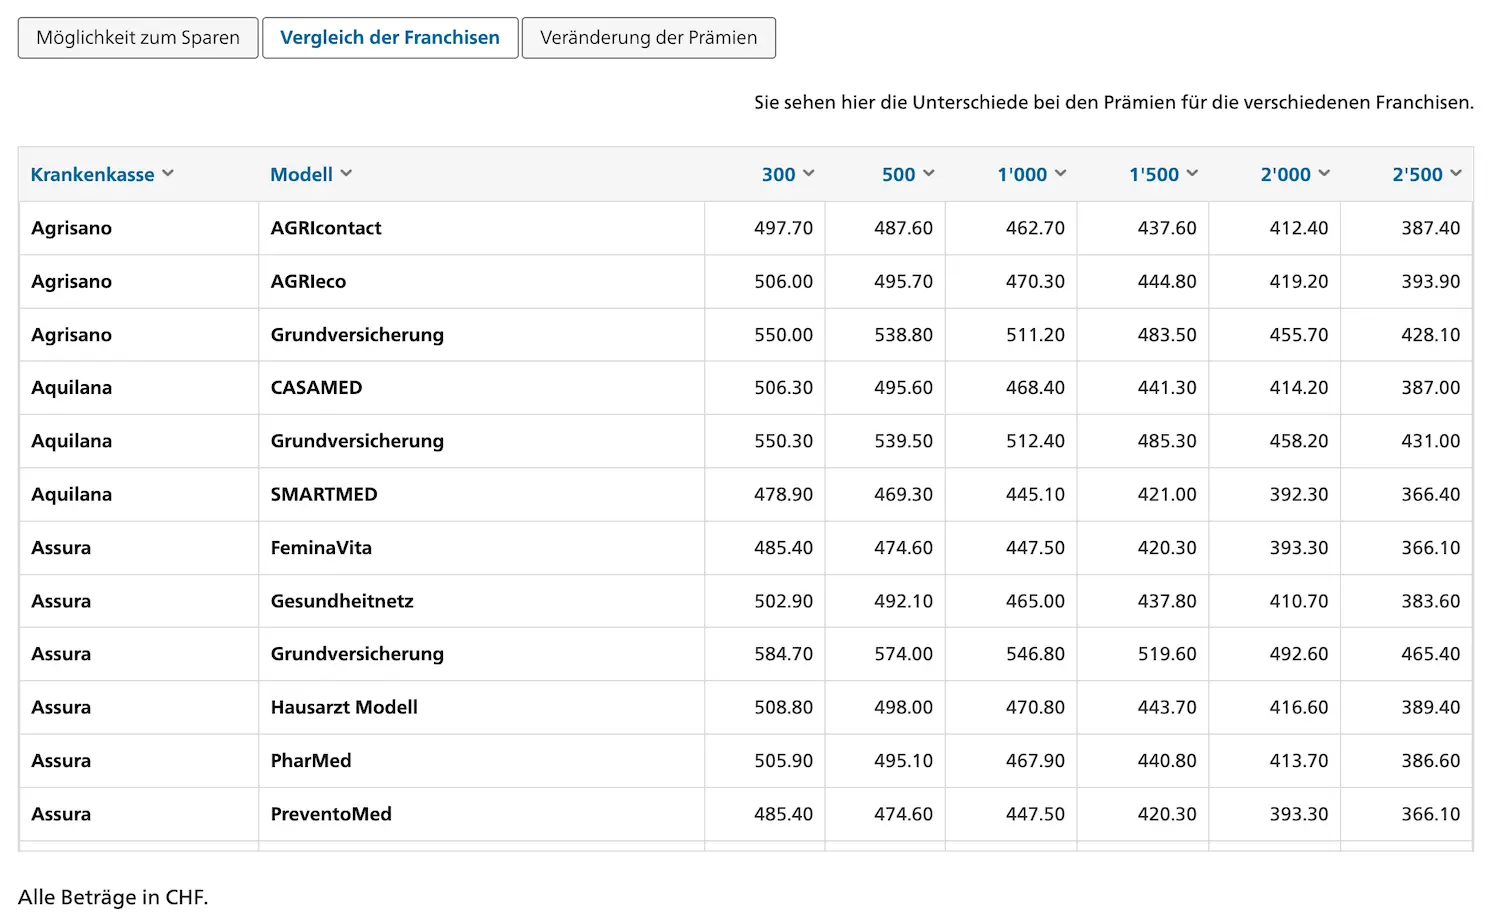
Task: Click premium value 428.10
Action: click(x=1430, y=335)
